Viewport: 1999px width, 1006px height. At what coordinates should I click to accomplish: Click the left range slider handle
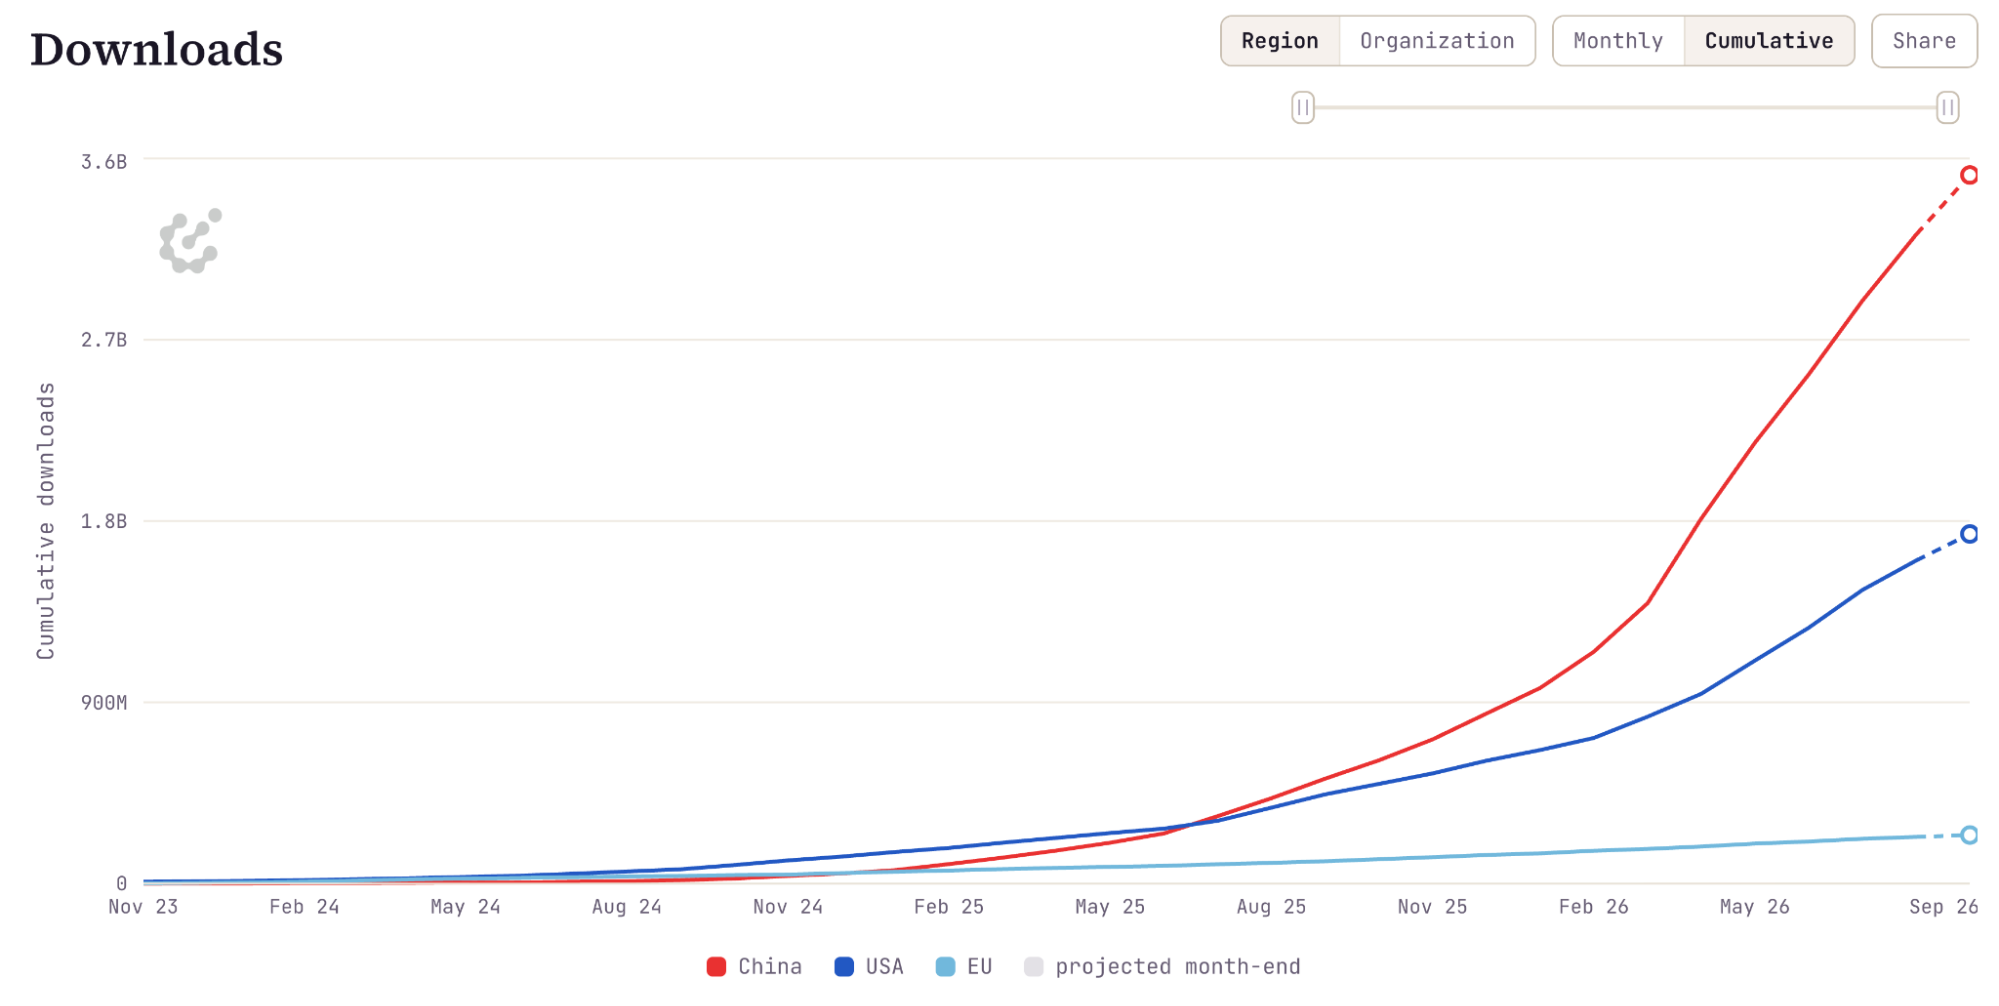tap(1302, 107)
